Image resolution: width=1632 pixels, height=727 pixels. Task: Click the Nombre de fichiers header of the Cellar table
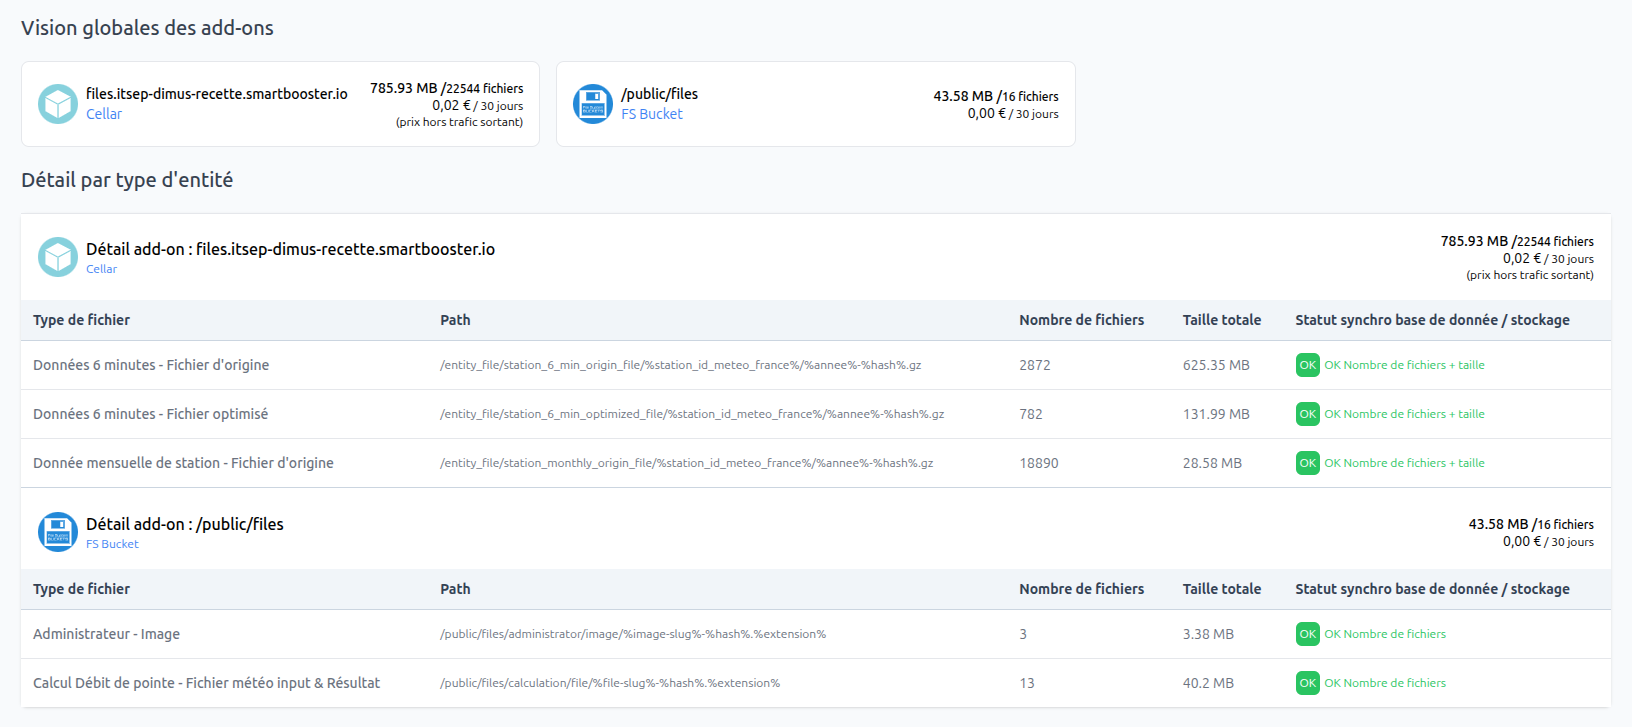click(x=1082, y=320)
